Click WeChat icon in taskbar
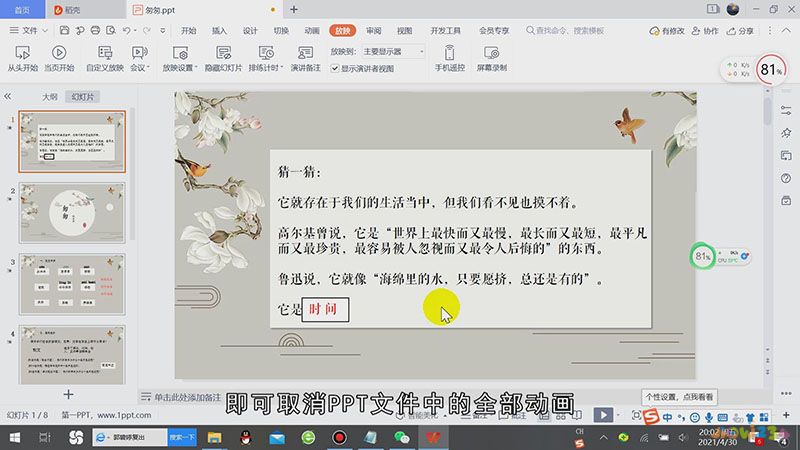 point(402,437)
